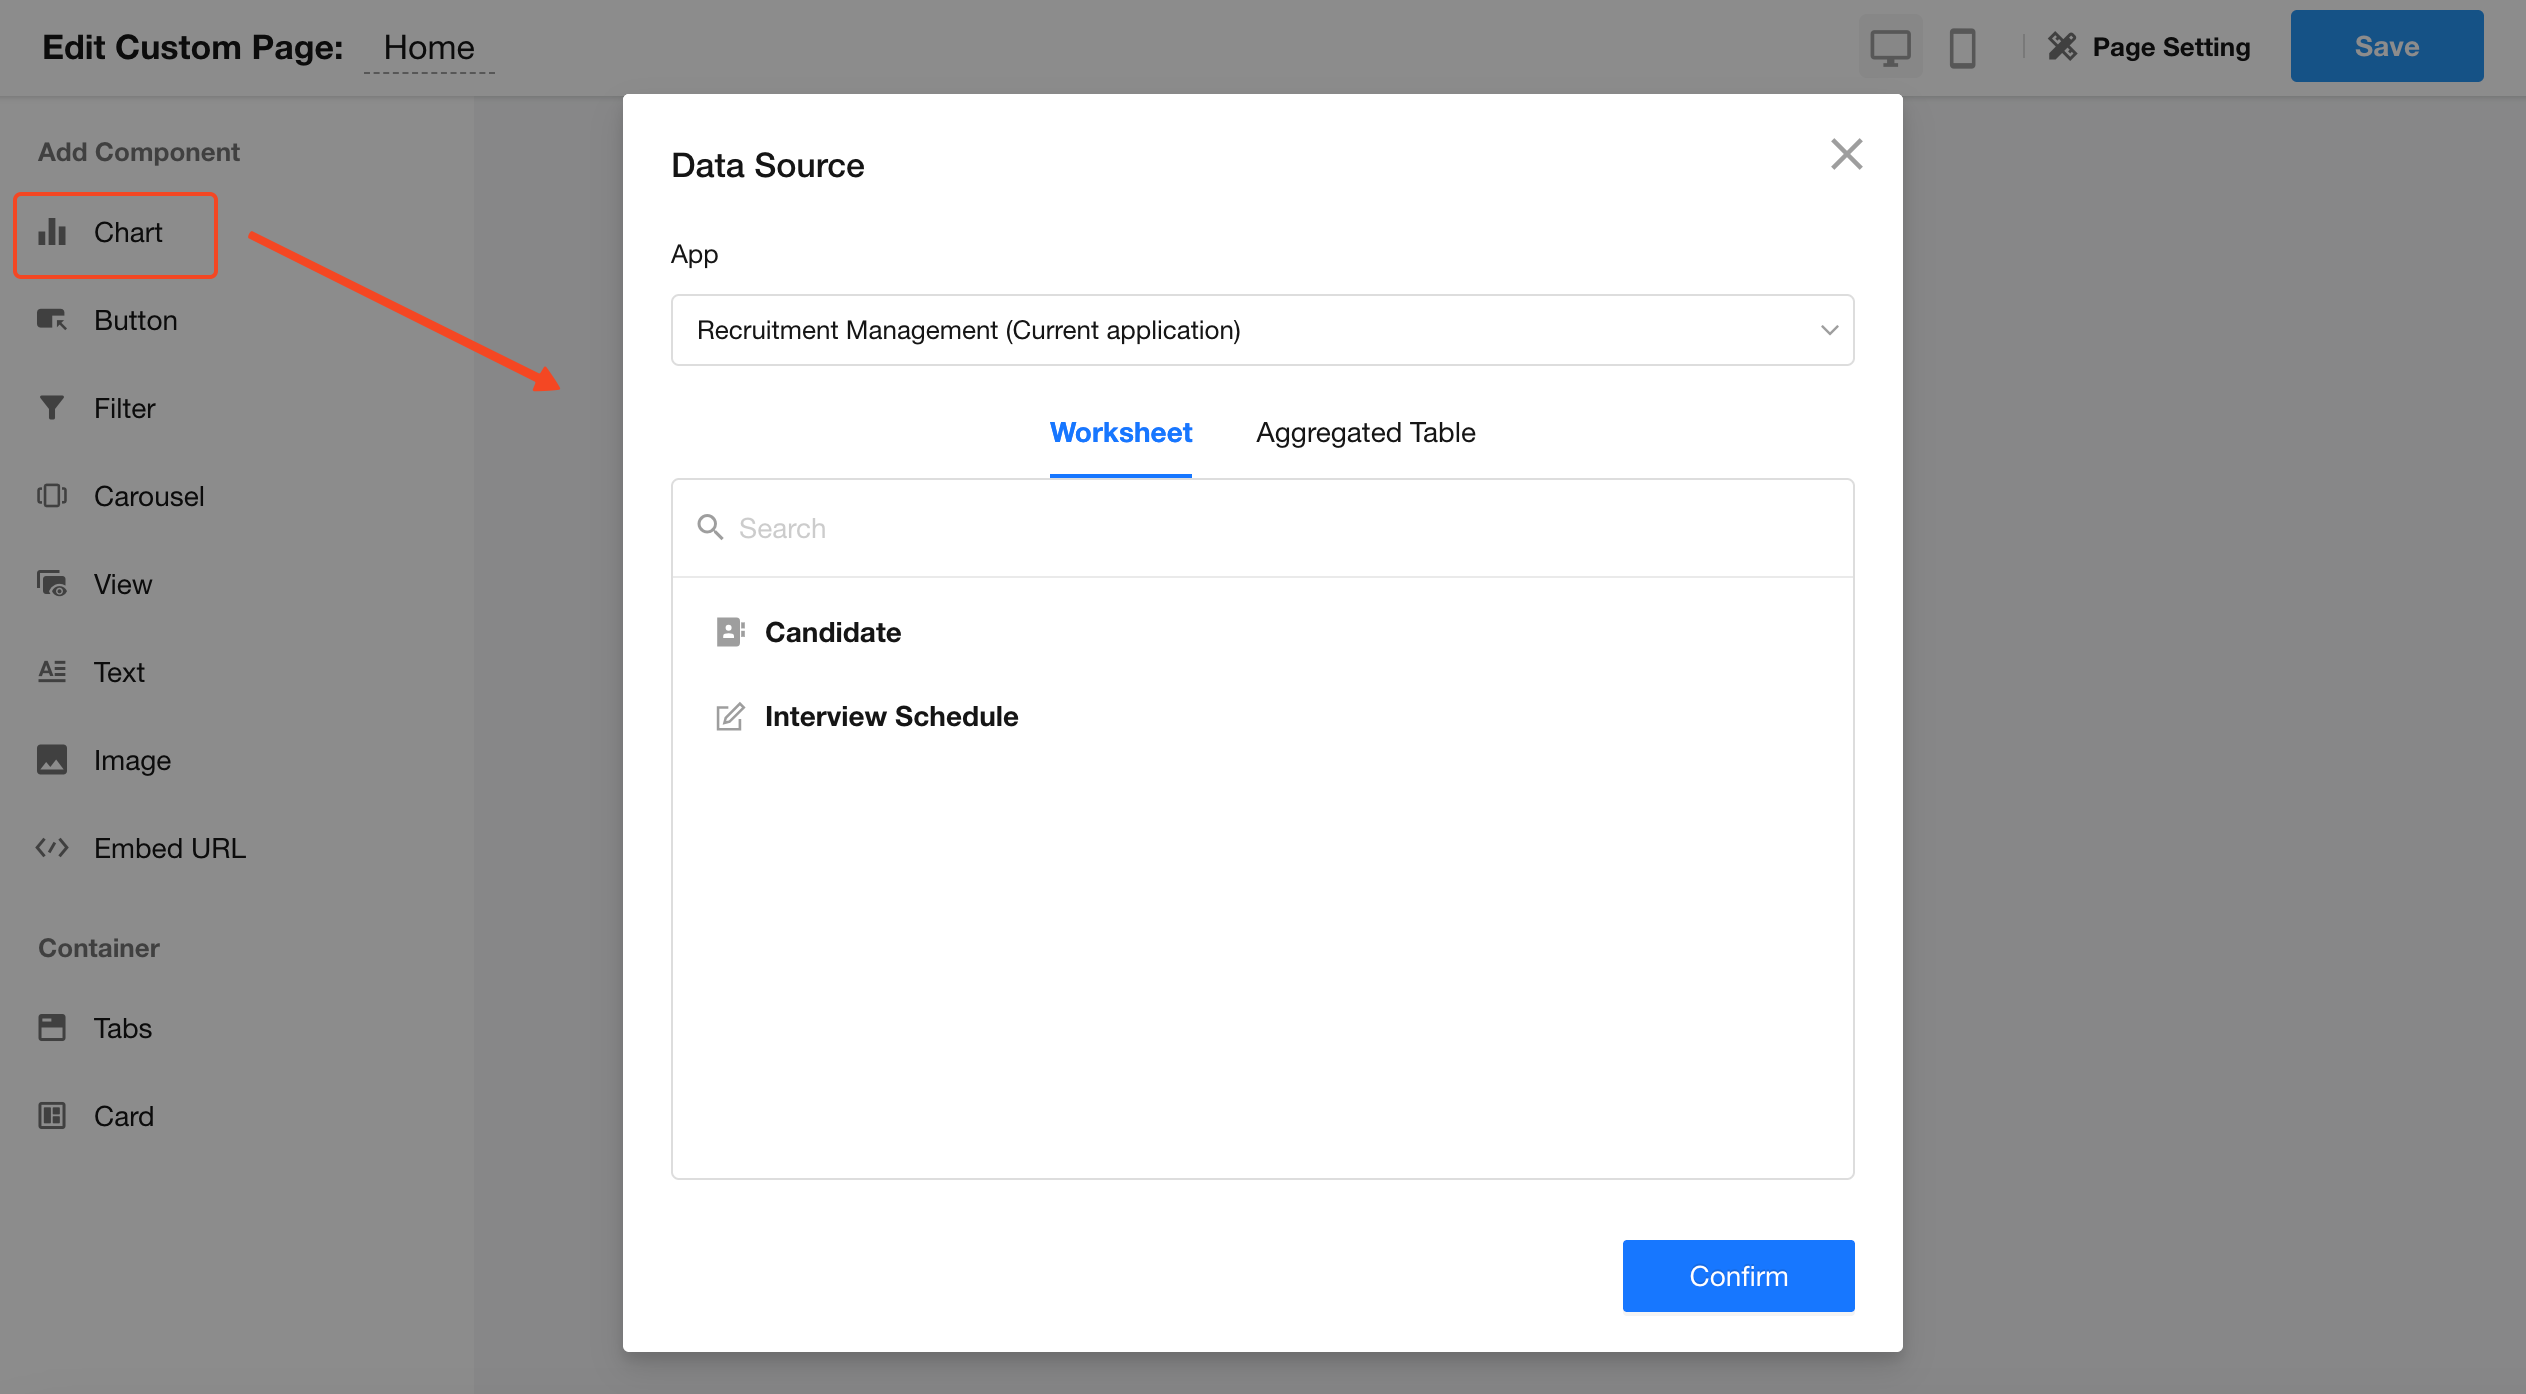The height and width of the screenshot is (1394, 2526).
Task: Add a Text component
Action: 91,672
